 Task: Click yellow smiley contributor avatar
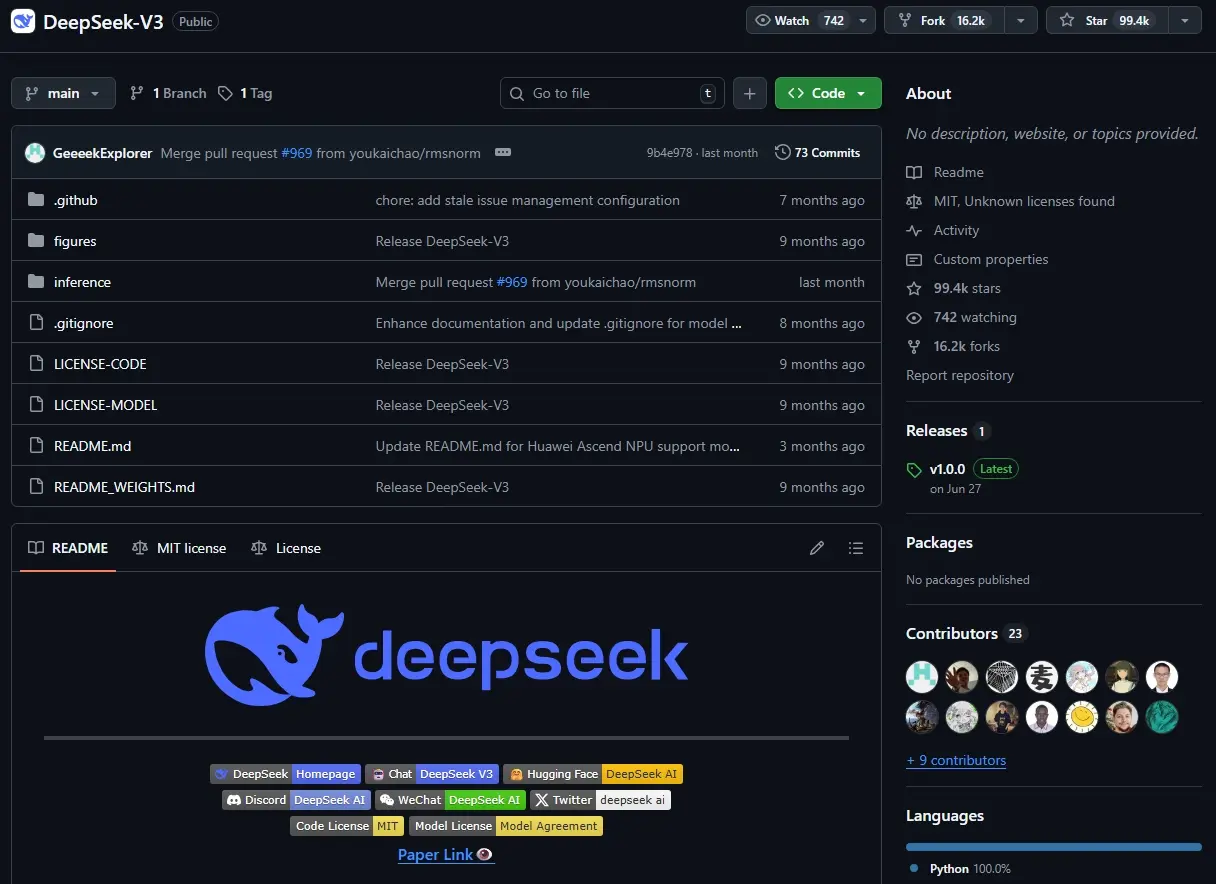(1082, 717)
